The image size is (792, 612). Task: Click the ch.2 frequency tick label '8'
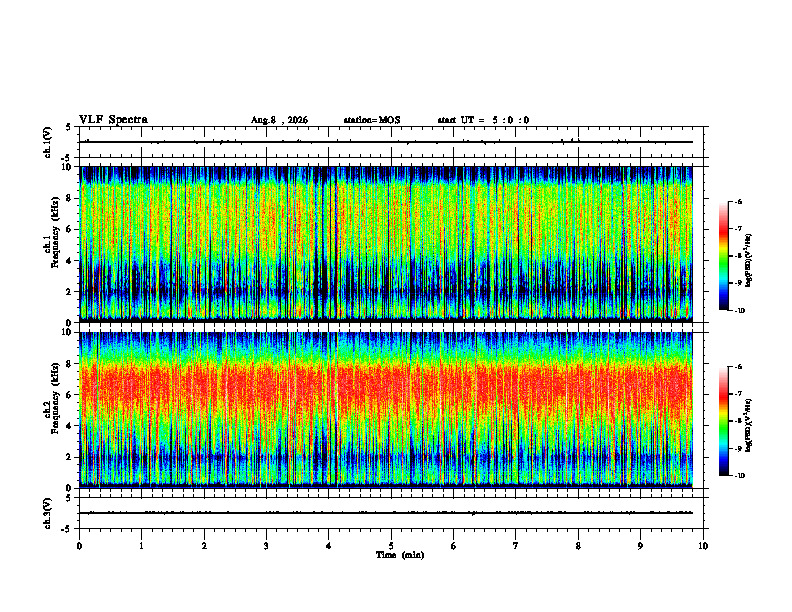click(70, 364)
